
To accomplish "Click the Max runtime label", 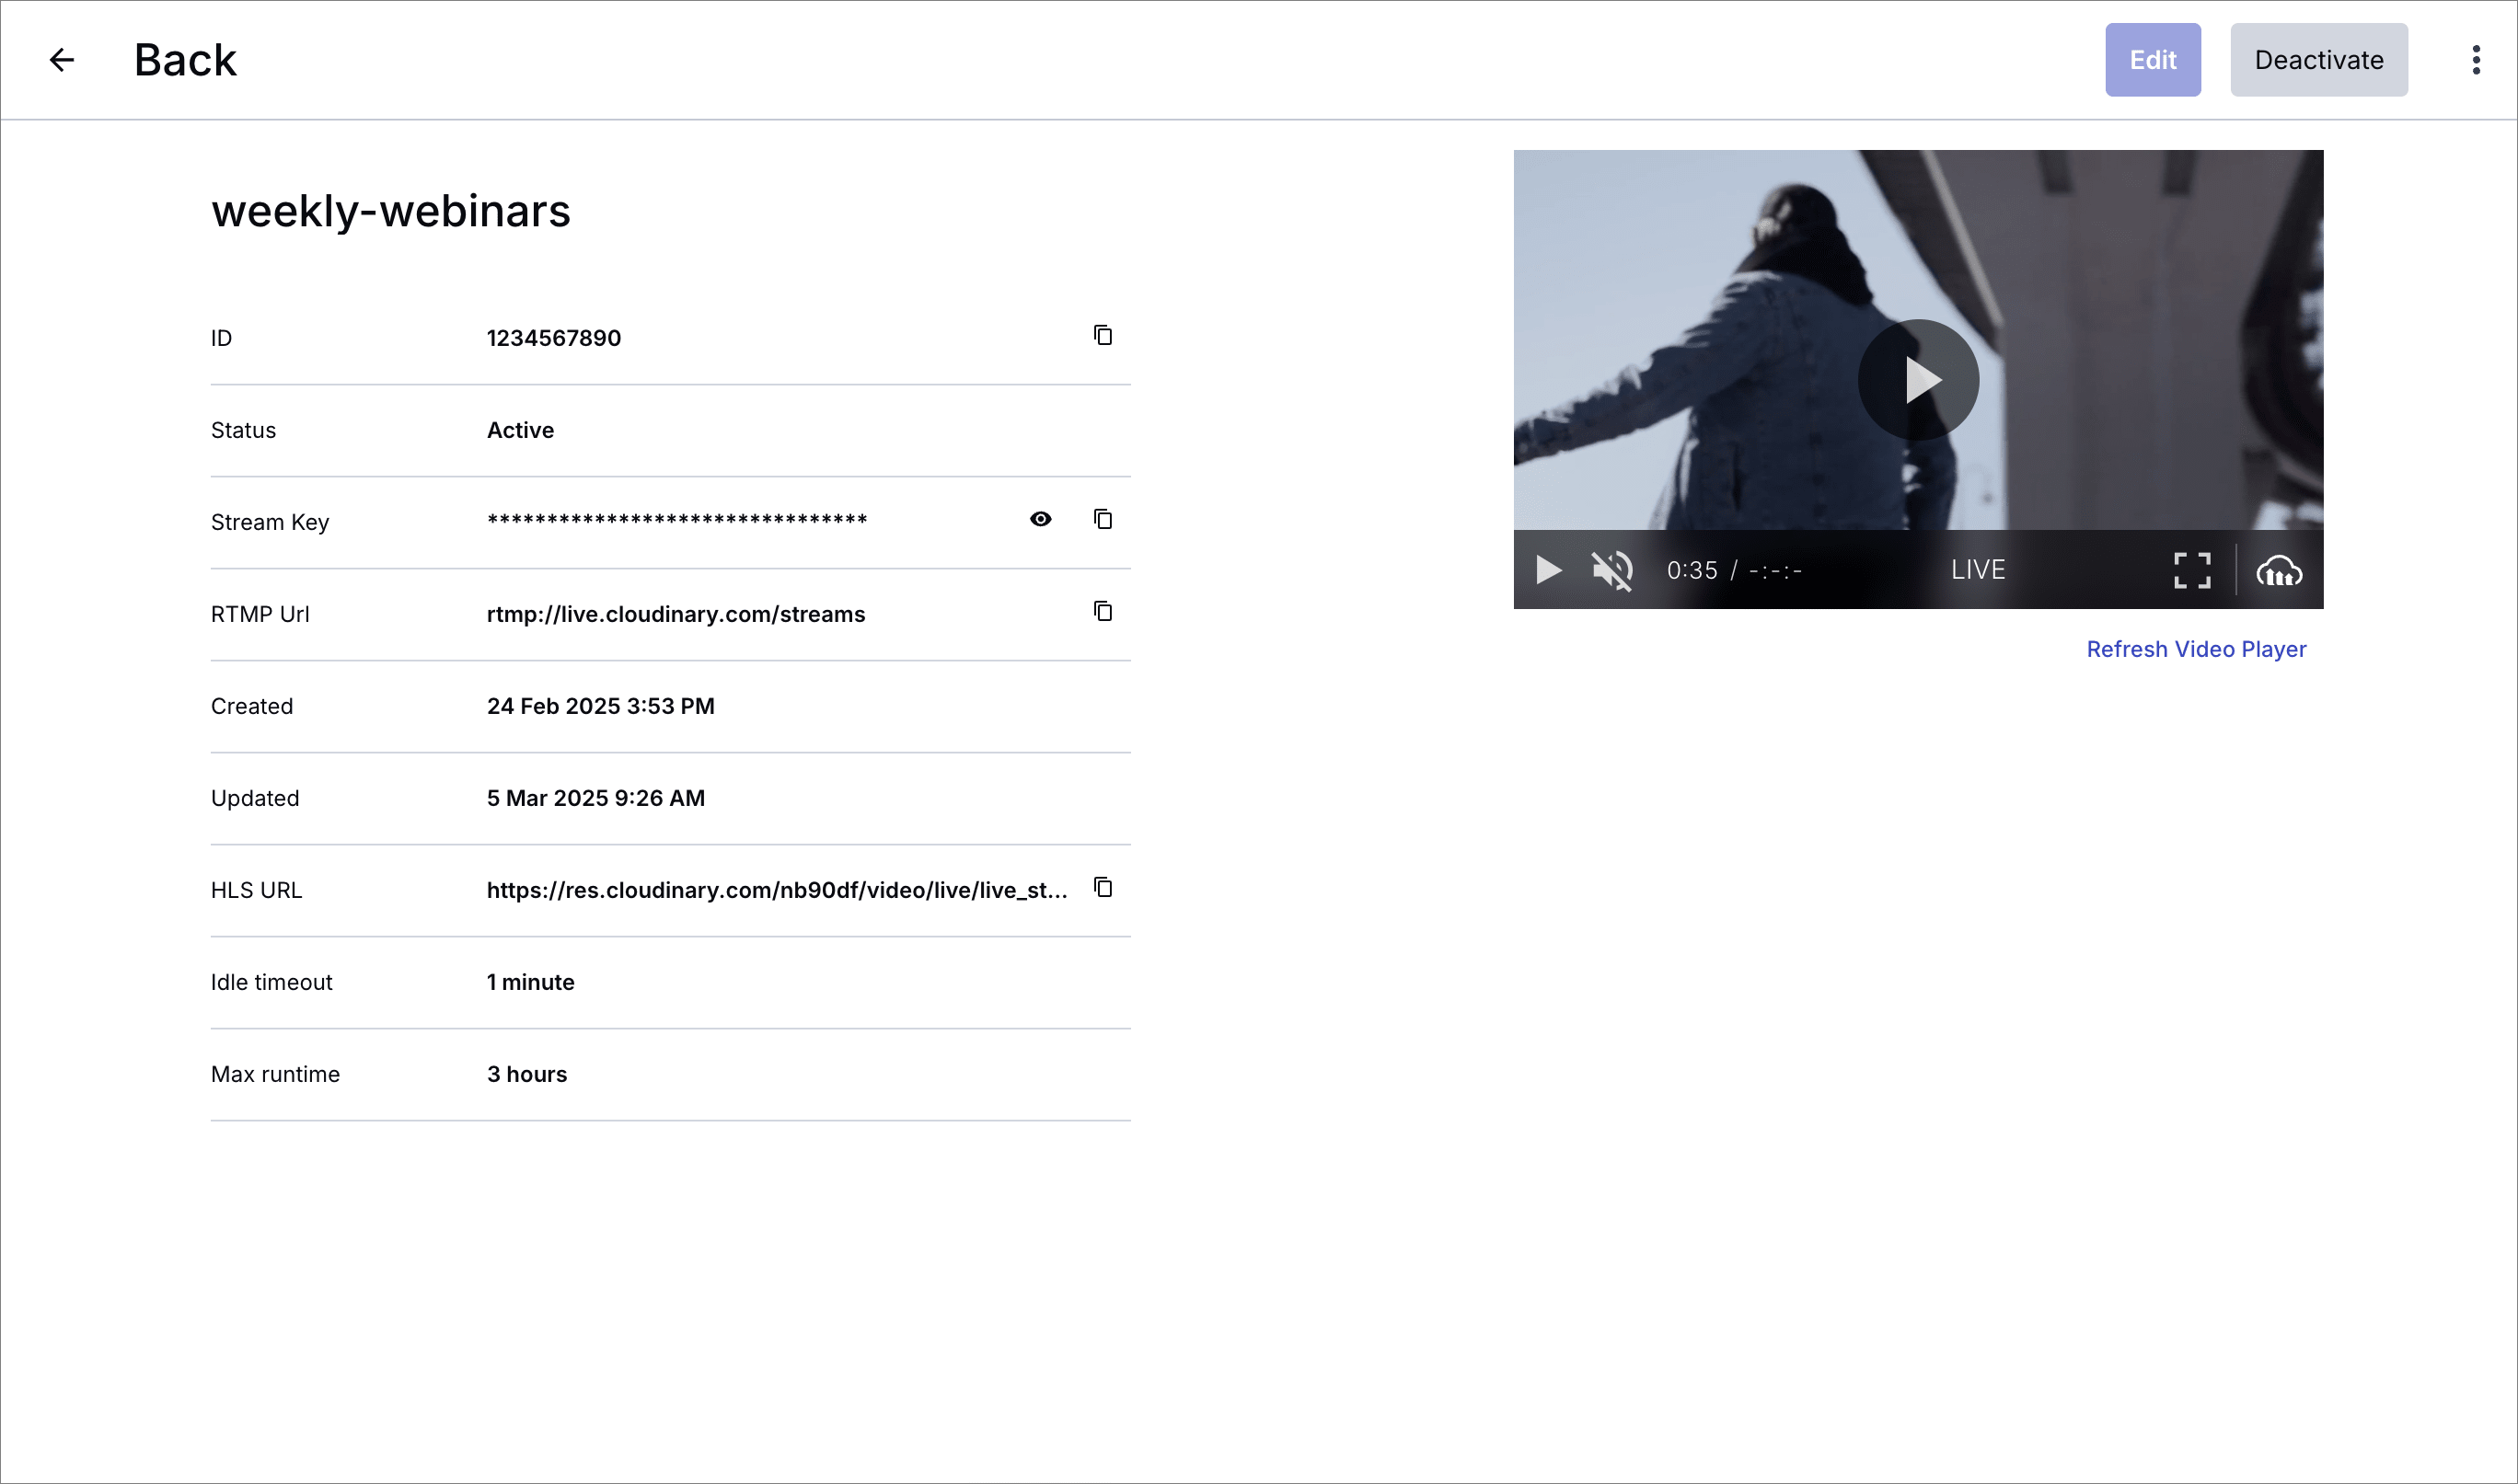I will pos(275,1074).
